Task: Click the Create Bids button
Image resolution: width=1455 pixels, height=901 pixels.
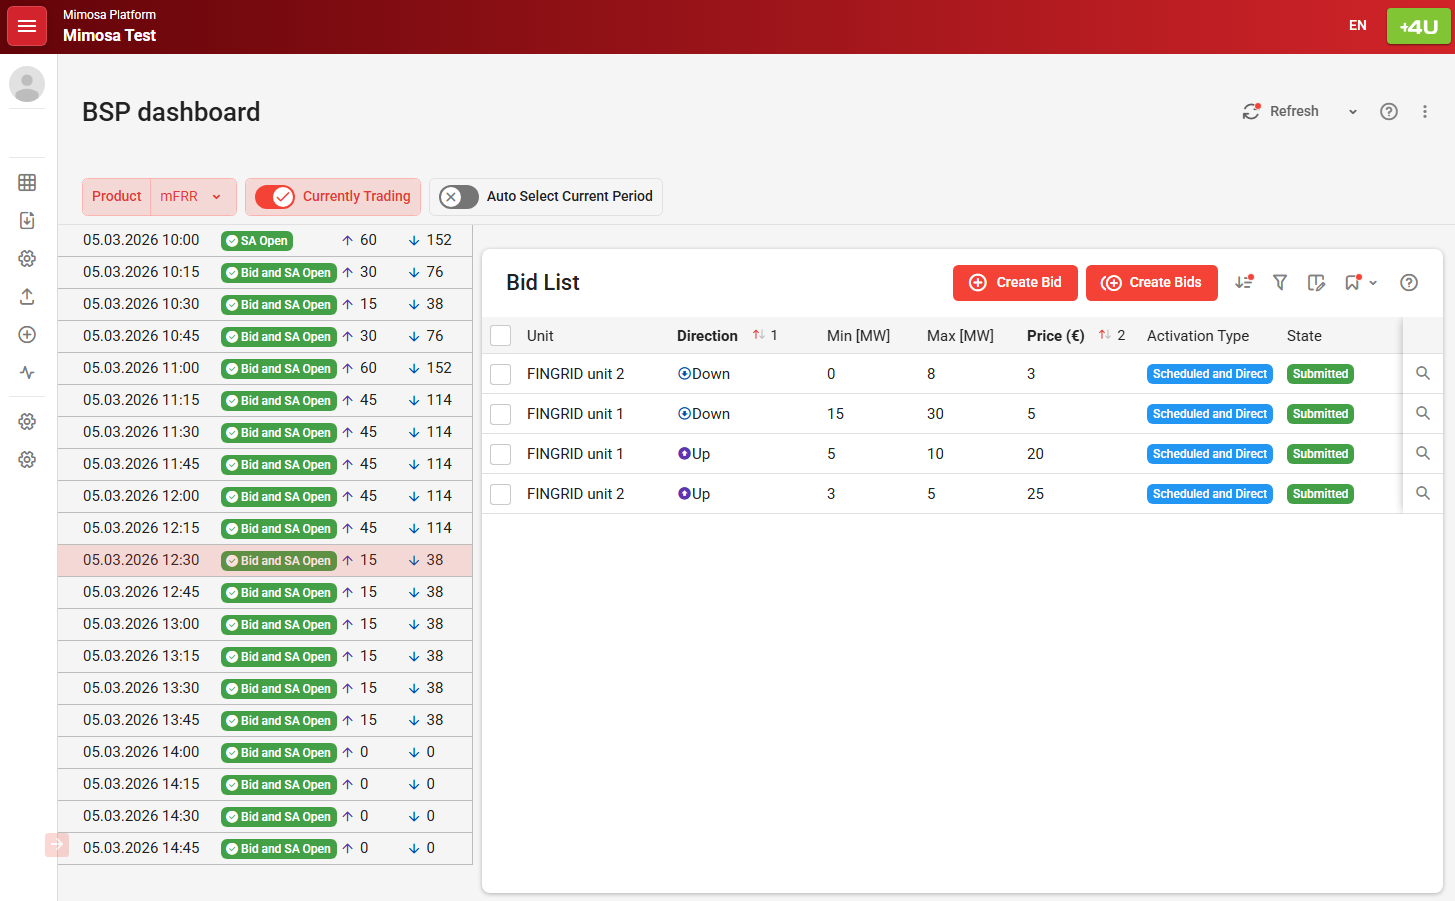Action: (1151, 283)
